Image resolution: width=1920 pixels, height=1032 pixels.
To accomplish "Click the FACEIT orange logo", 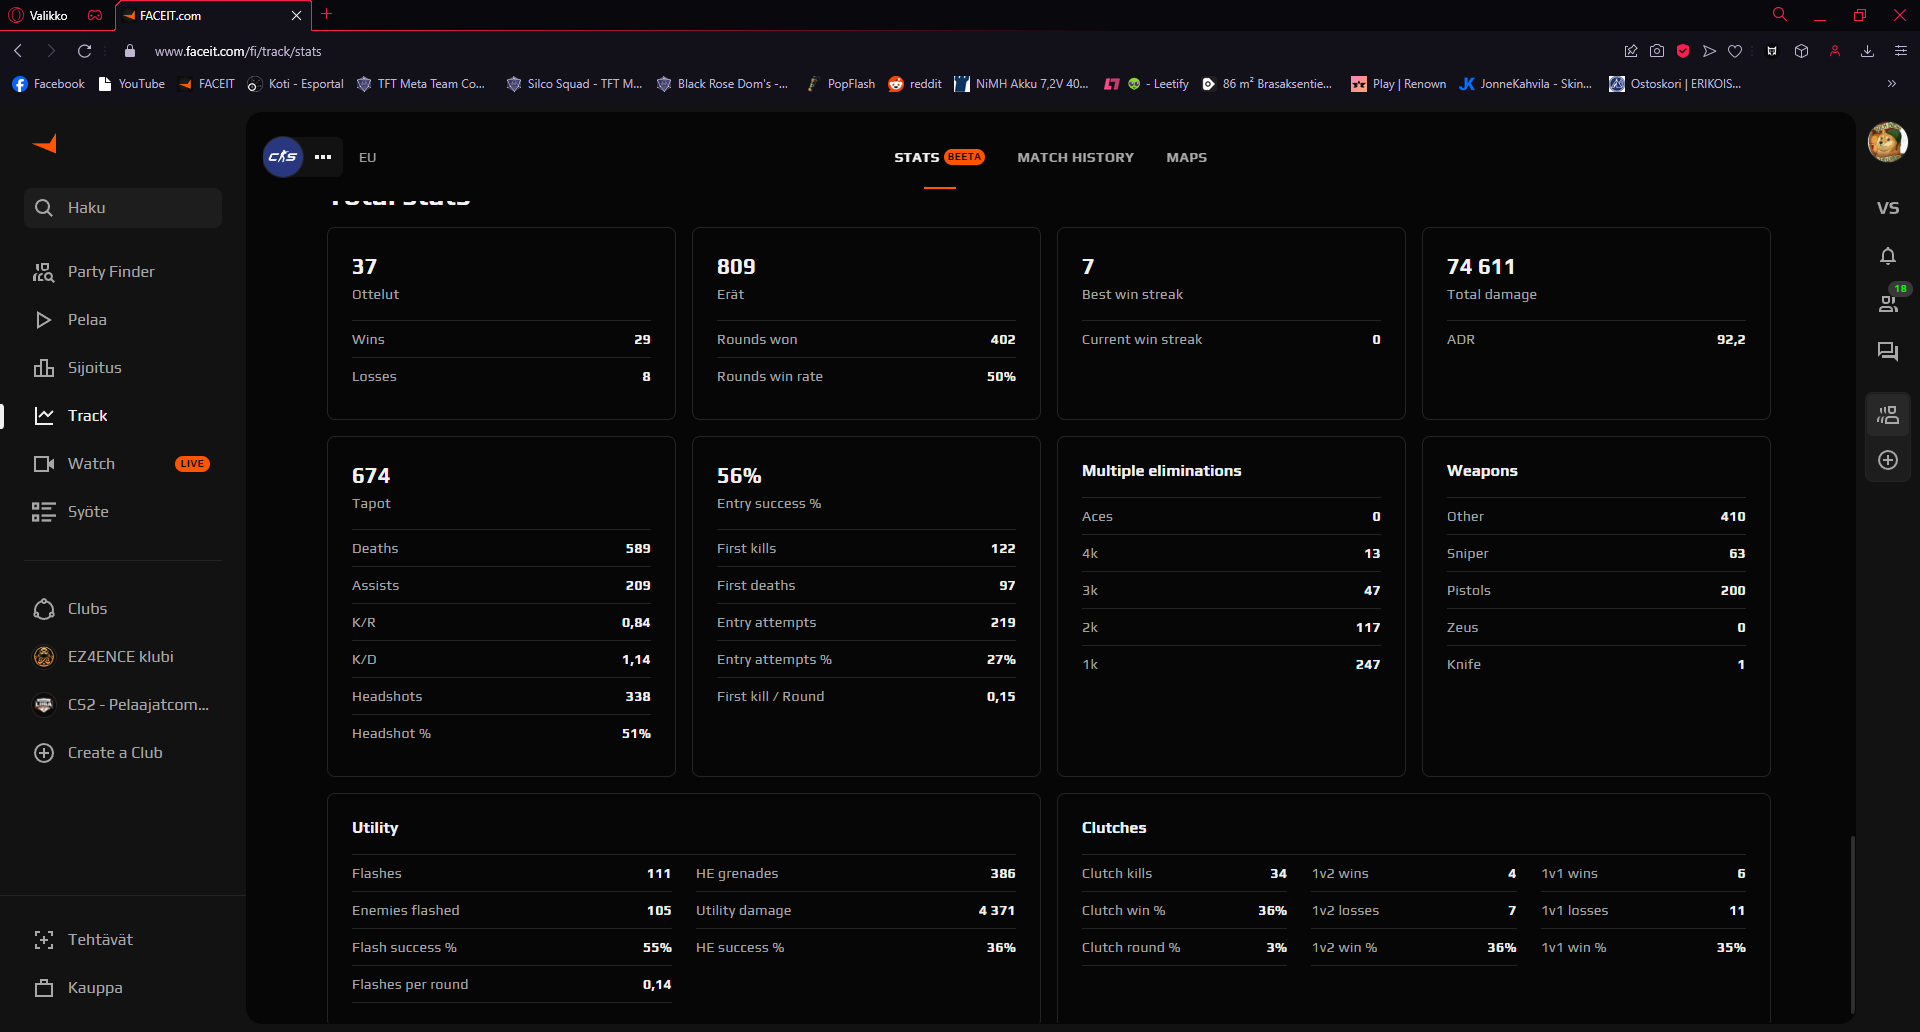I will (x=45, y=145).
